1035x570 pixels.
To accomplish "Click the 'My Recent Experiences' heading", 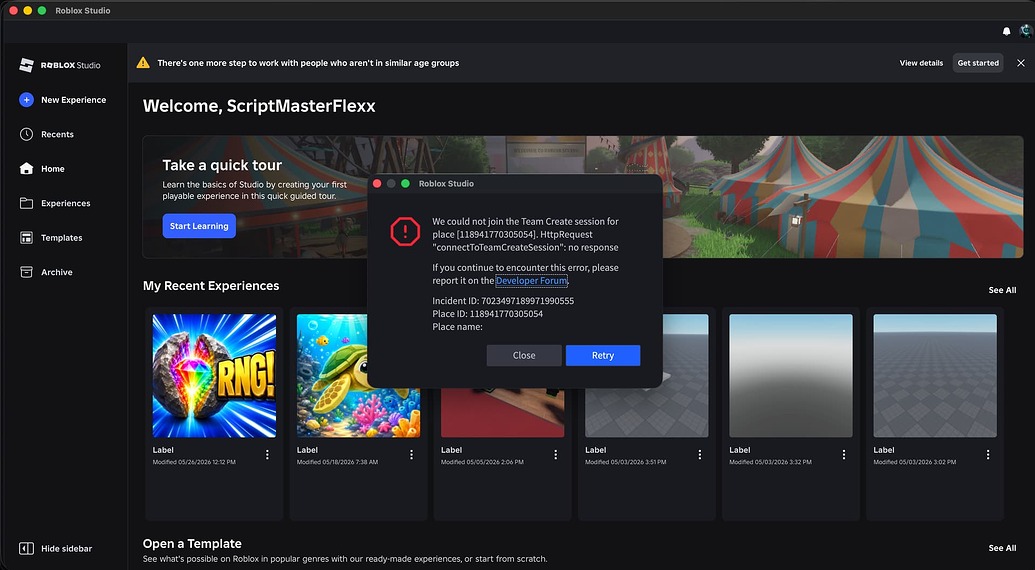I will click(211, 286).
